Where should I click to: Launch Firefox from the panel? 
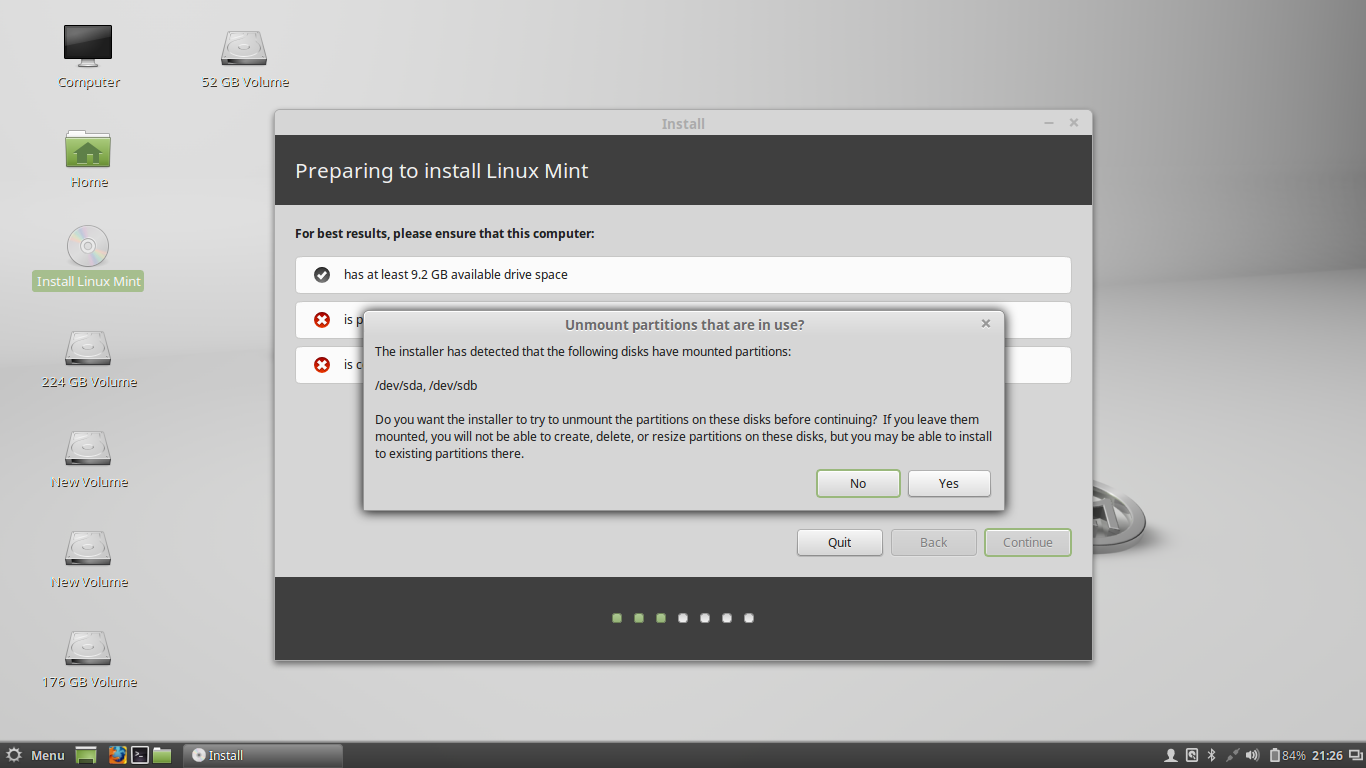(118, 755)
